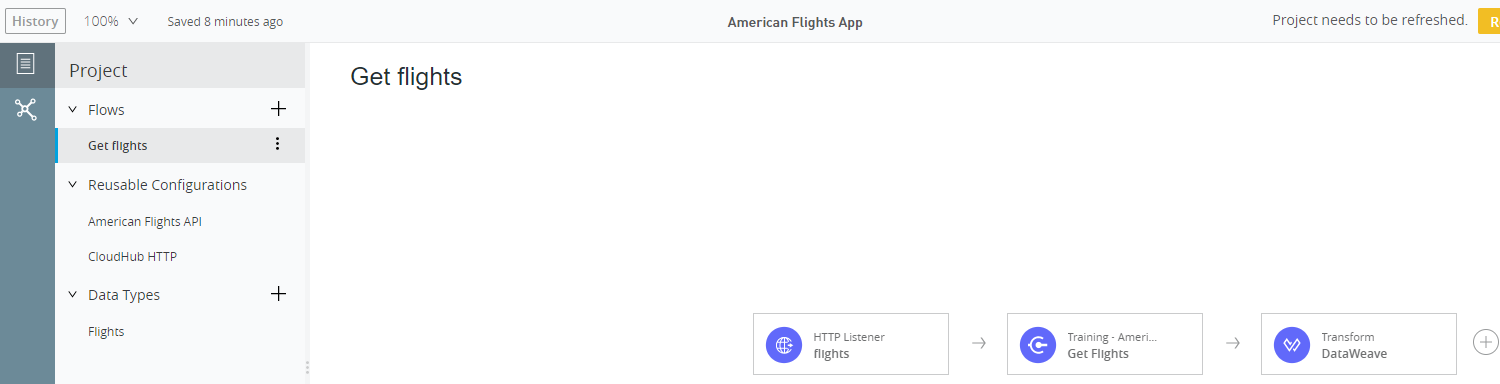Add a new data type with plus icon
Viewport: 1500px width, 384px height.
pos(279,293)
